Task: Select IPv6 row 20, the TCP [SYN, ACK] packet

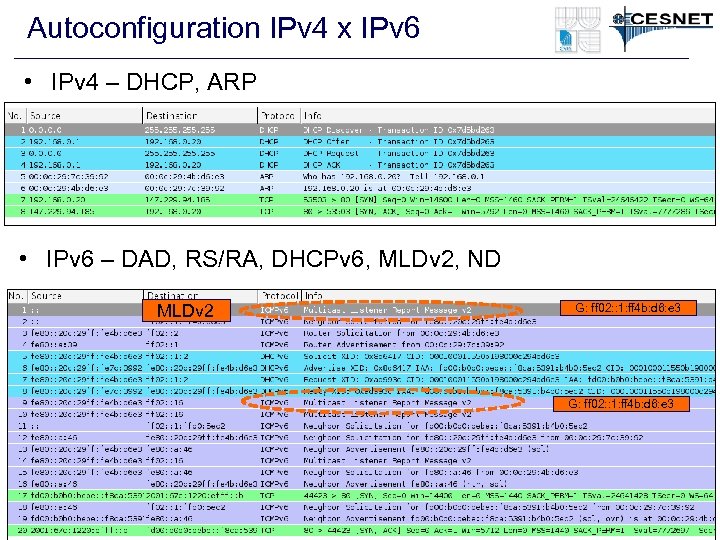Action: click(x=361, y=530)
